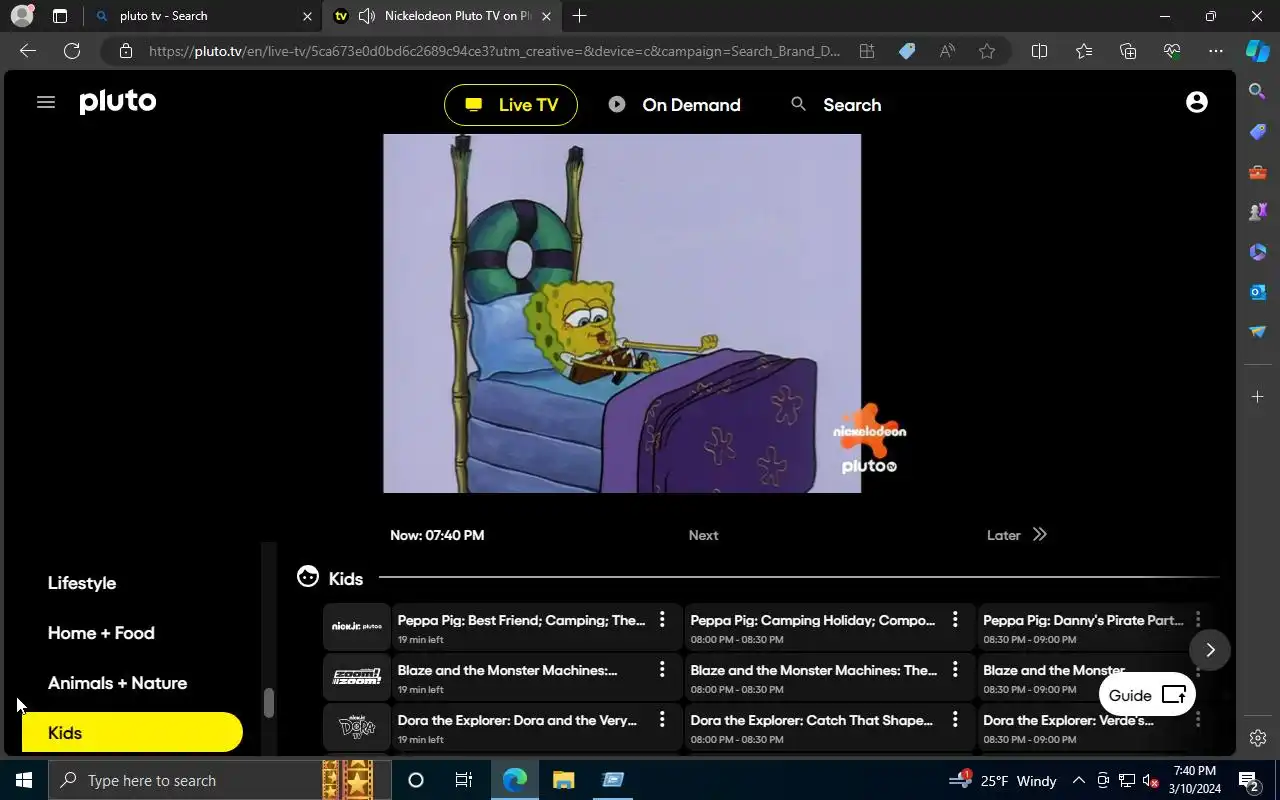
Task: Open Edge settings and more menu
Action: click(1216, 51)
